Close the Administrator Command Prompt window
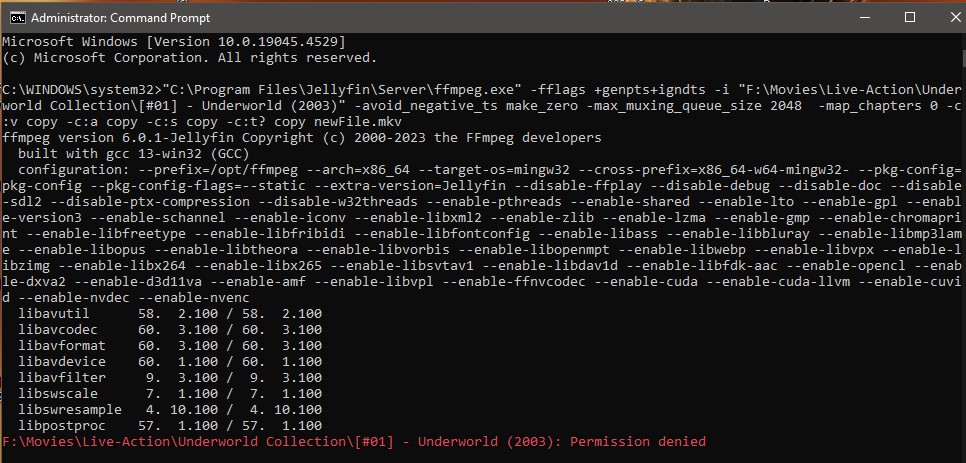 (956, 18)
